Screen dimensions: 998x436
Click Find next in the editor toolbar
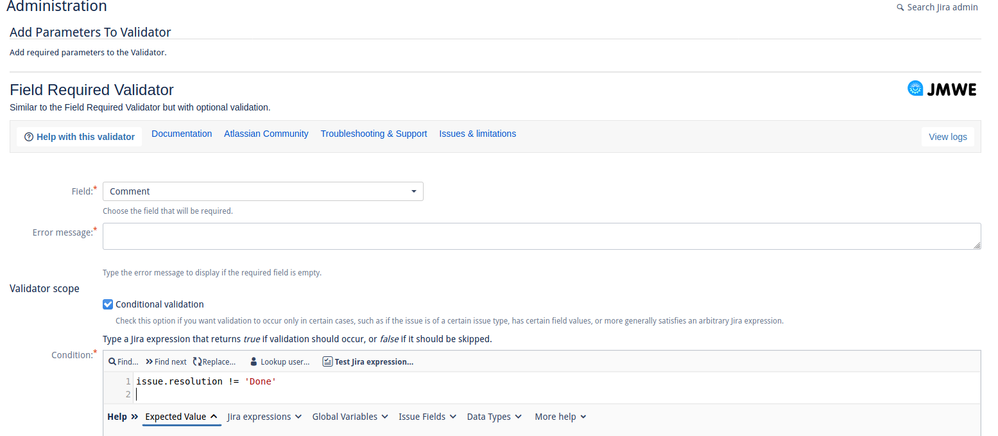tap(166, 362)
